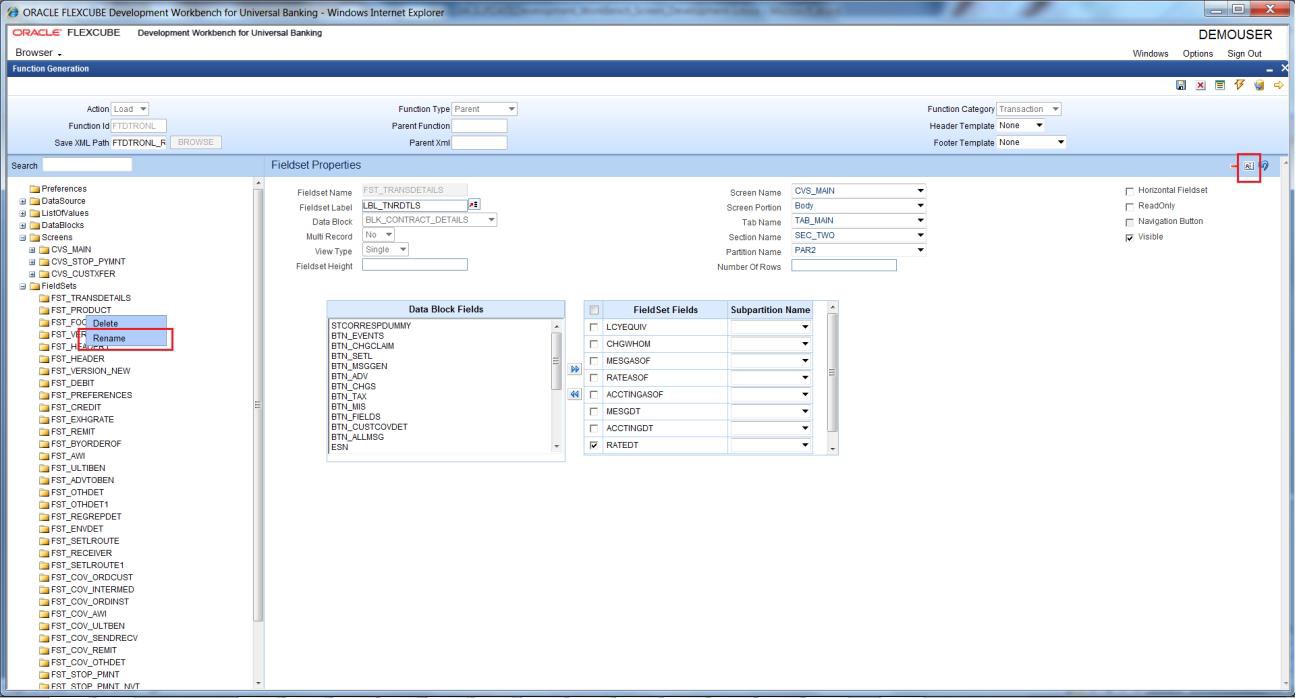Move fields left with double-arrow icon
This screenshot has width=1296, height=699.
[574, 394]
